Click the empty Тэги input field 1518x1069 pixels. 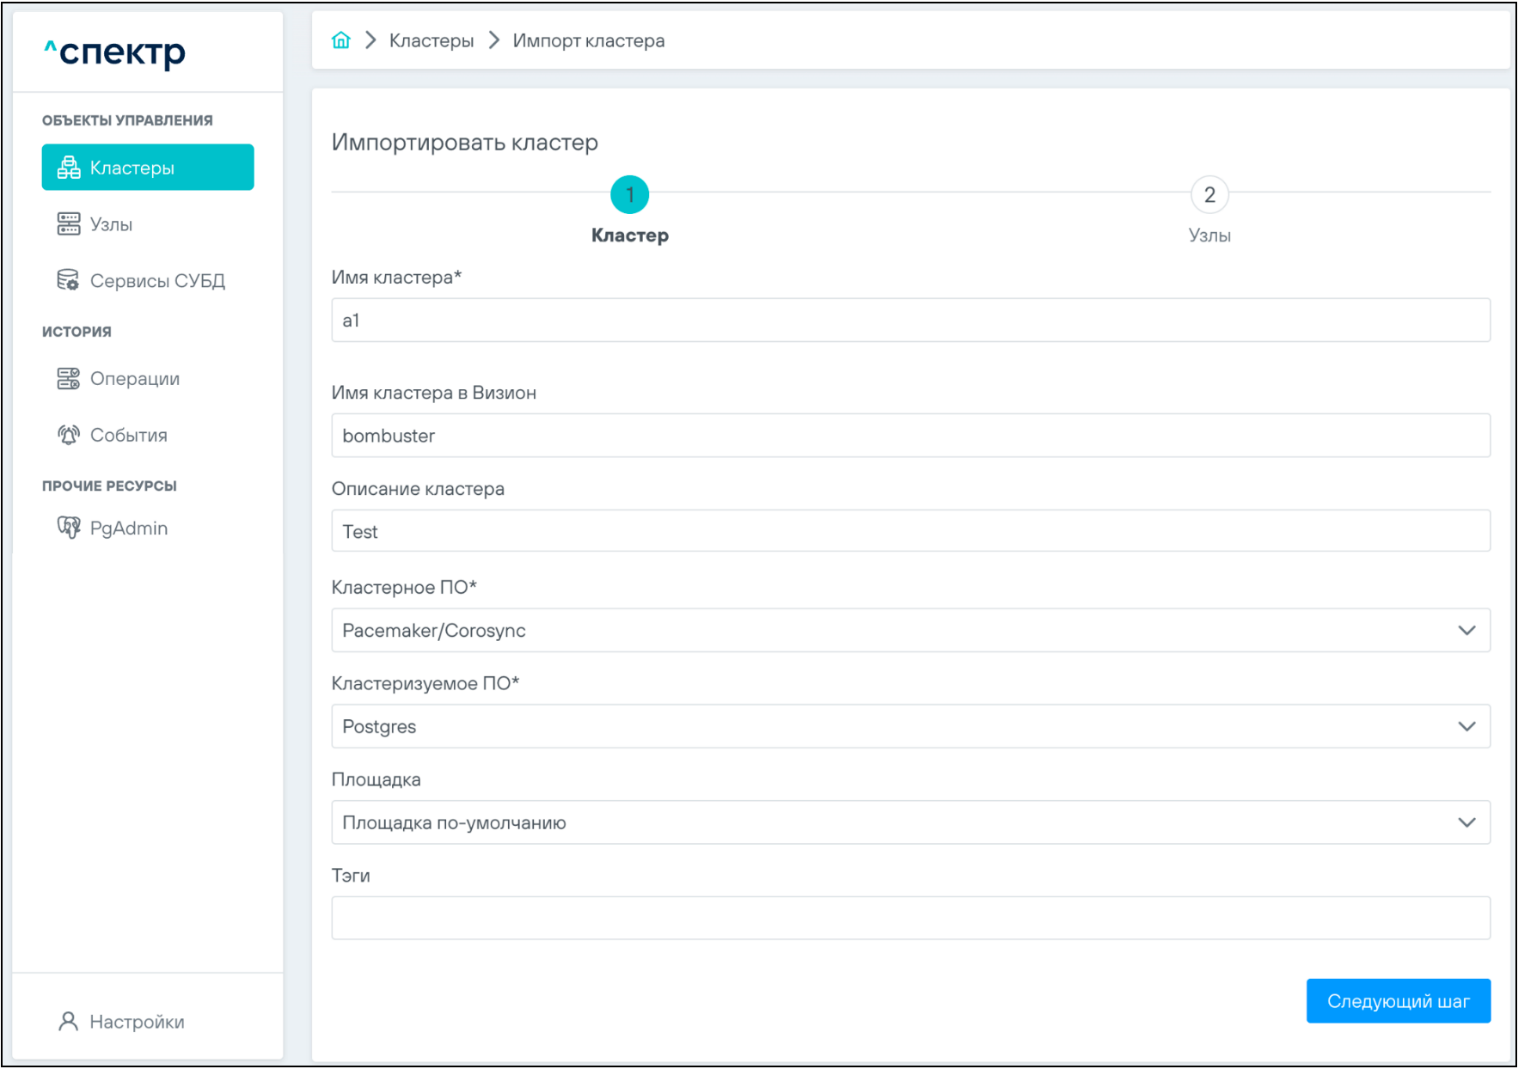click(910, 918)
